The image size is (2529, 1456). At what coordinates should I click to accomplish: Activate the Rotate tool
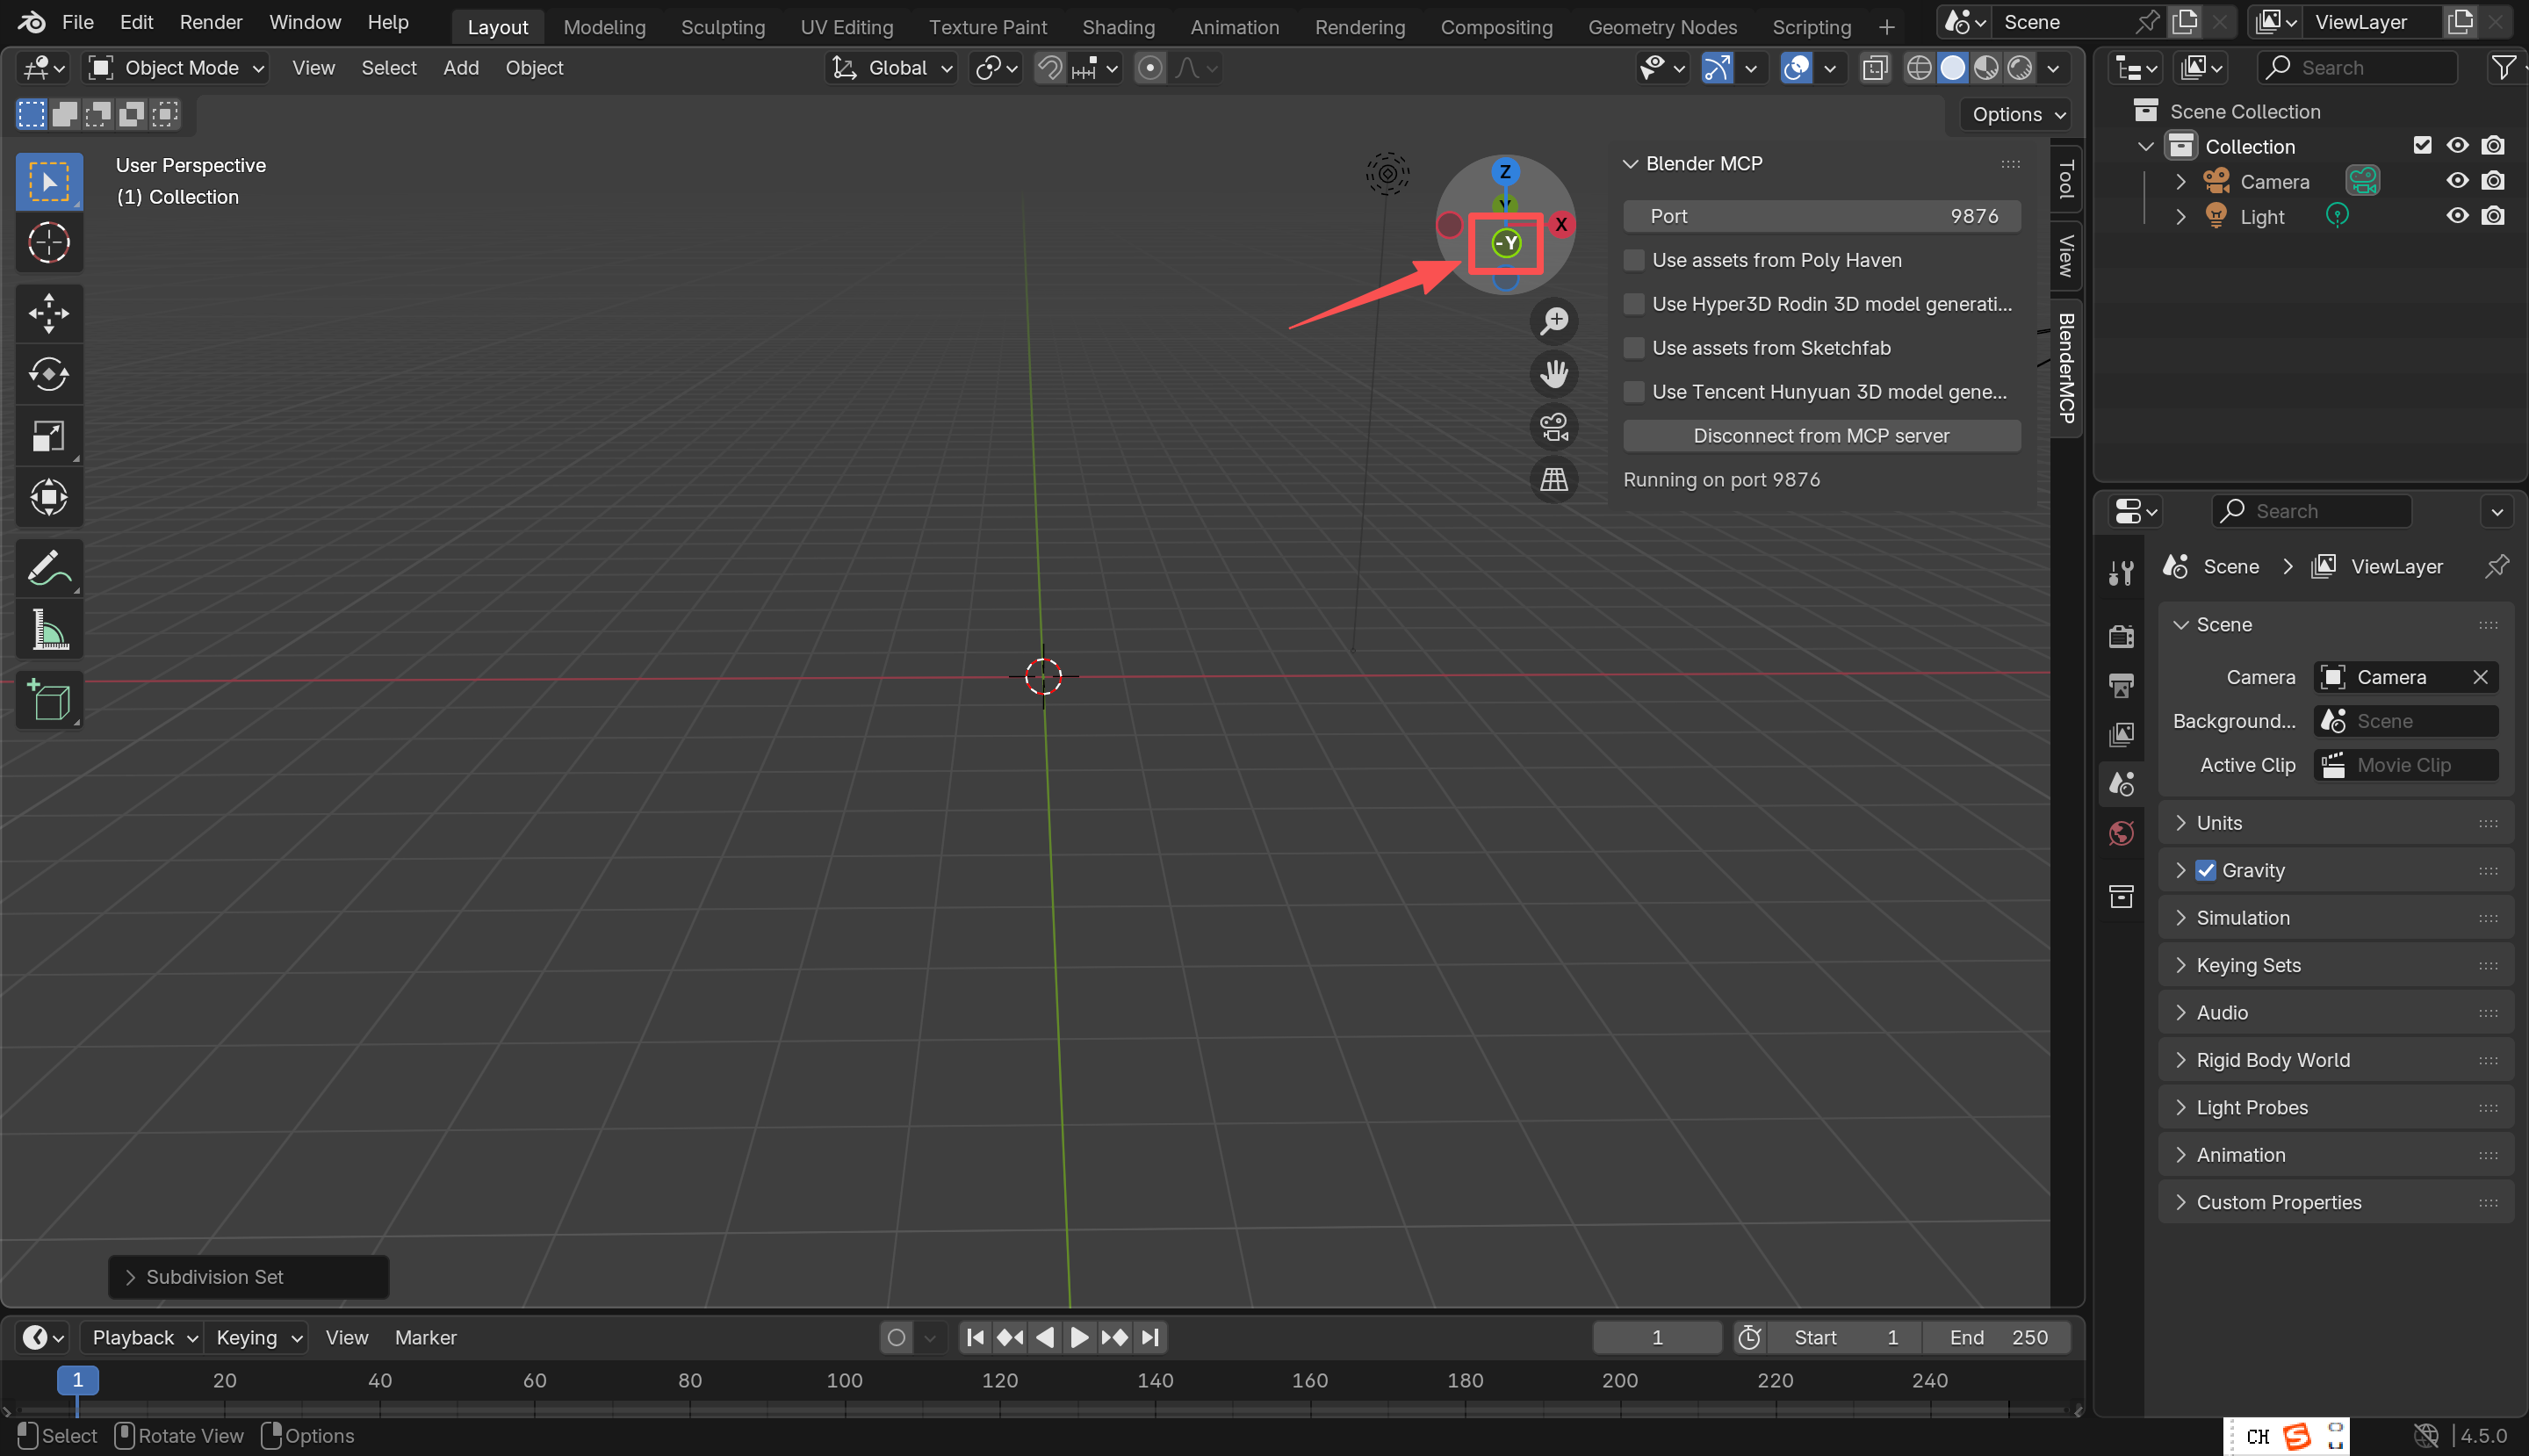click(x=49, y=374)
